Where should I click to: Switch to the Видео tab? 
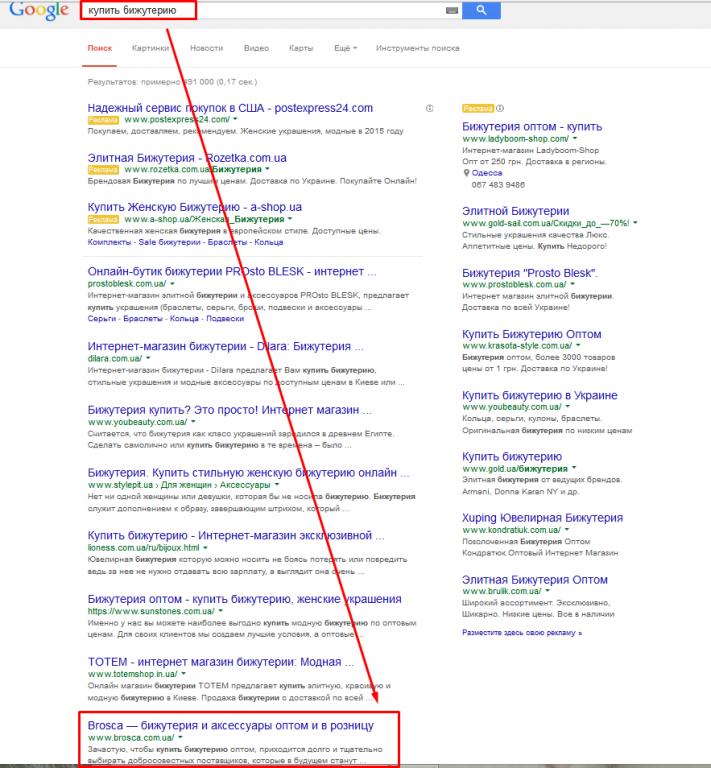tap(256, 48)
